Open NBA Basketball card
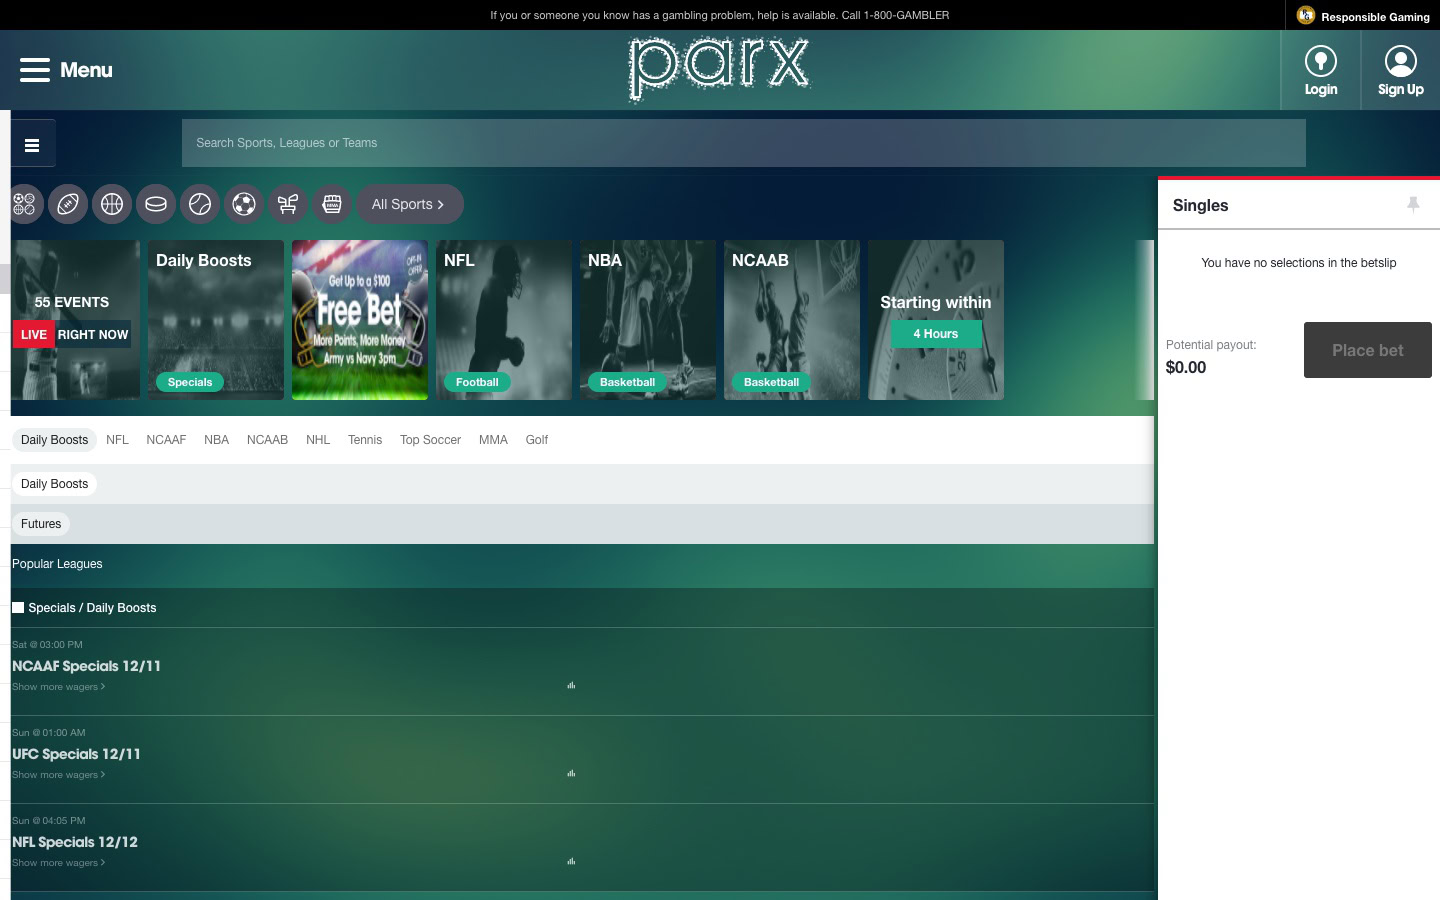The width and height of the screenshot is (1440, 900). coord(648,320)
